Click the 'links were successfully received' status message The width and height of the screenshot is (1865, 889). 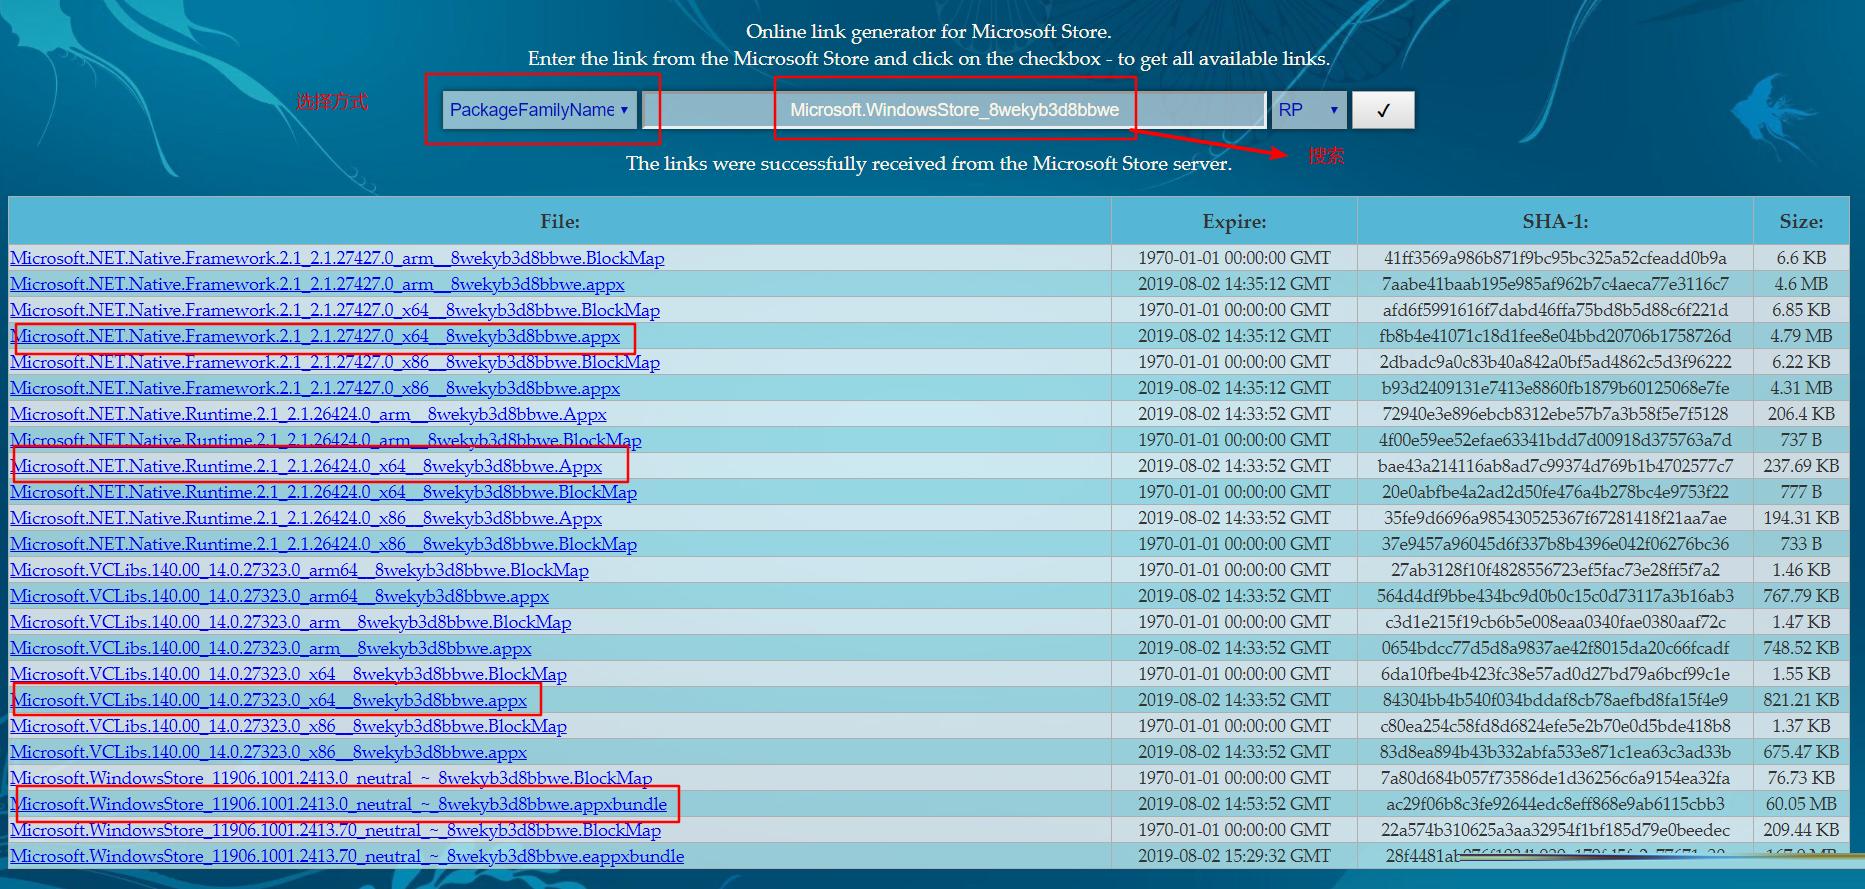[x=929, y=163]
